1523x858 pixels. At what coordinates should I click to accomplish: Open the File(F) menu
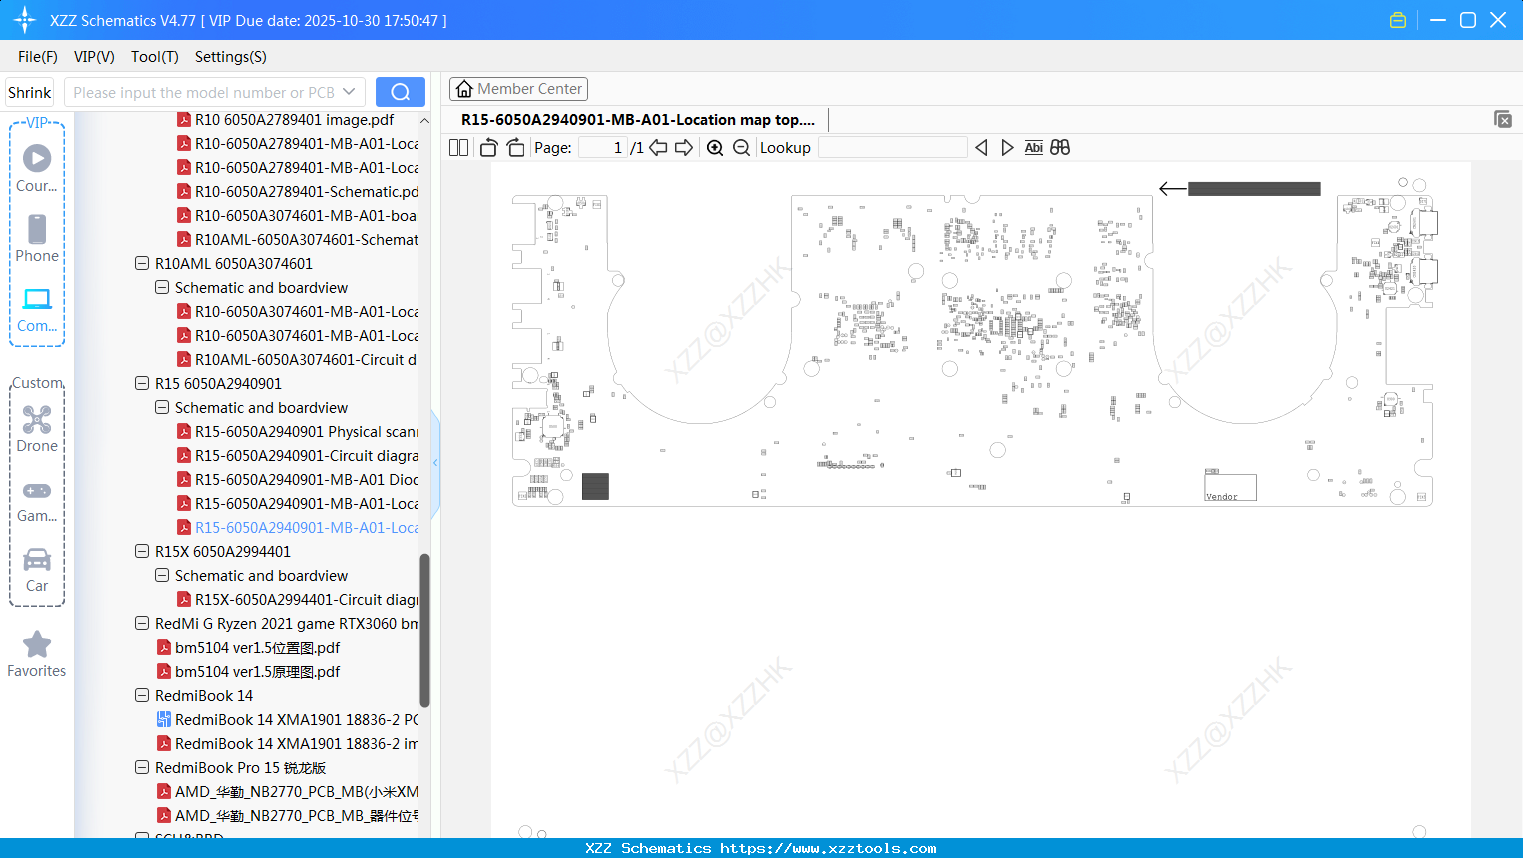[38, 57]
